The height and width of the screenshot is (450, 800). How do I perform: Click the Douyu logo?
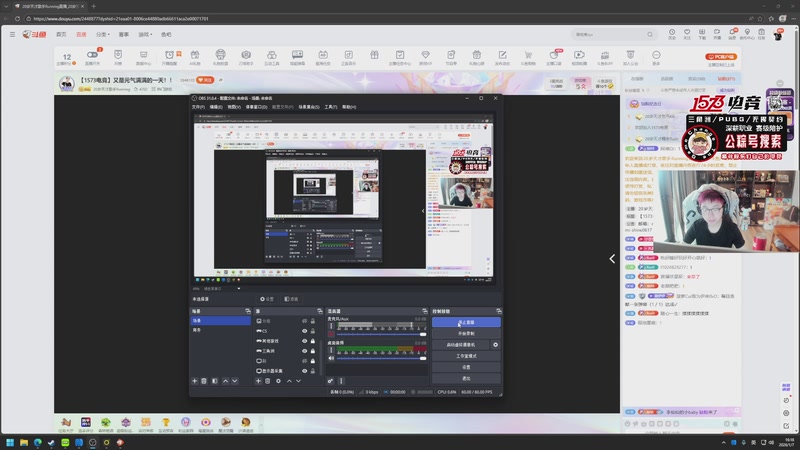[x=34, y=34]
